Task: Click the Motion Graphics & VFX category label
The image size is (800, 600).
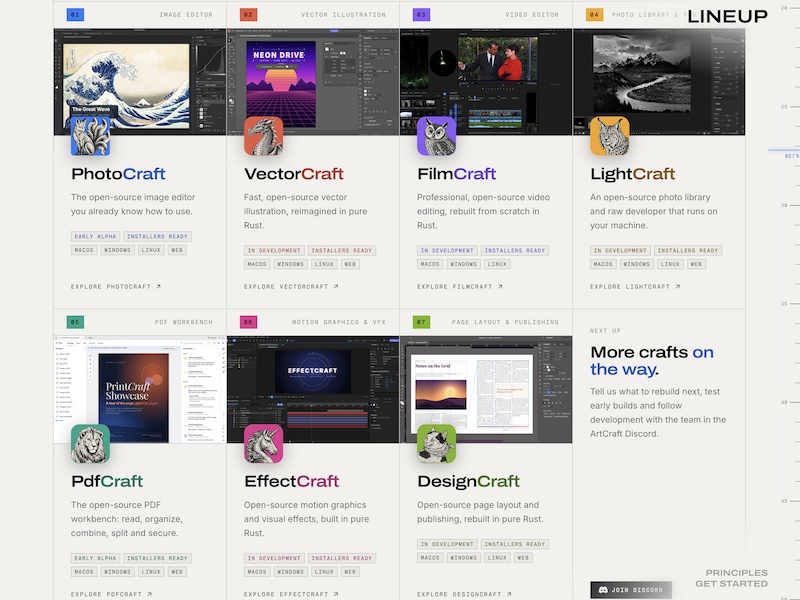Action: (339, 322)
